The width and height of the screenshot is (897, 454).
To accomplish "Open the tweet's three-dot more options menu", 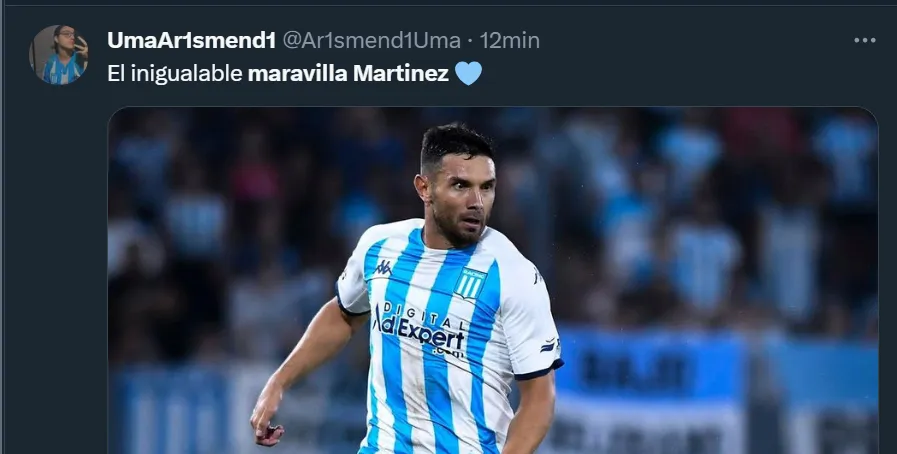I will [864, 40].
